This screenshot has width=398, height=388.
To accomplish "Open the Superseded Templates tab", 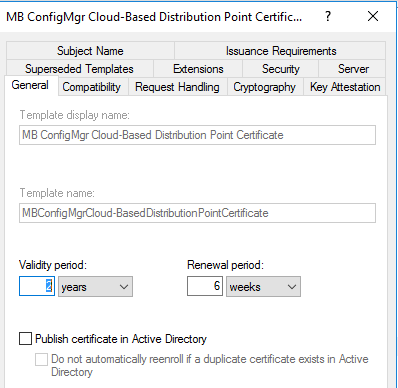I will pos(79,69).
